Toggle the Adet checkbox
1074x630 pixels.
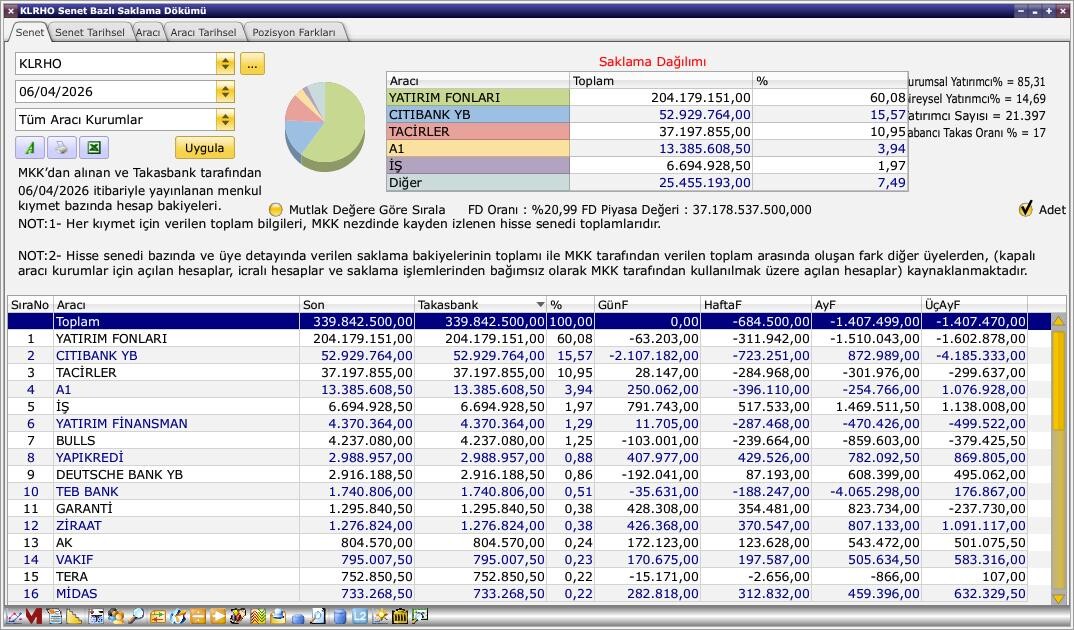(x=1025, y=209)
